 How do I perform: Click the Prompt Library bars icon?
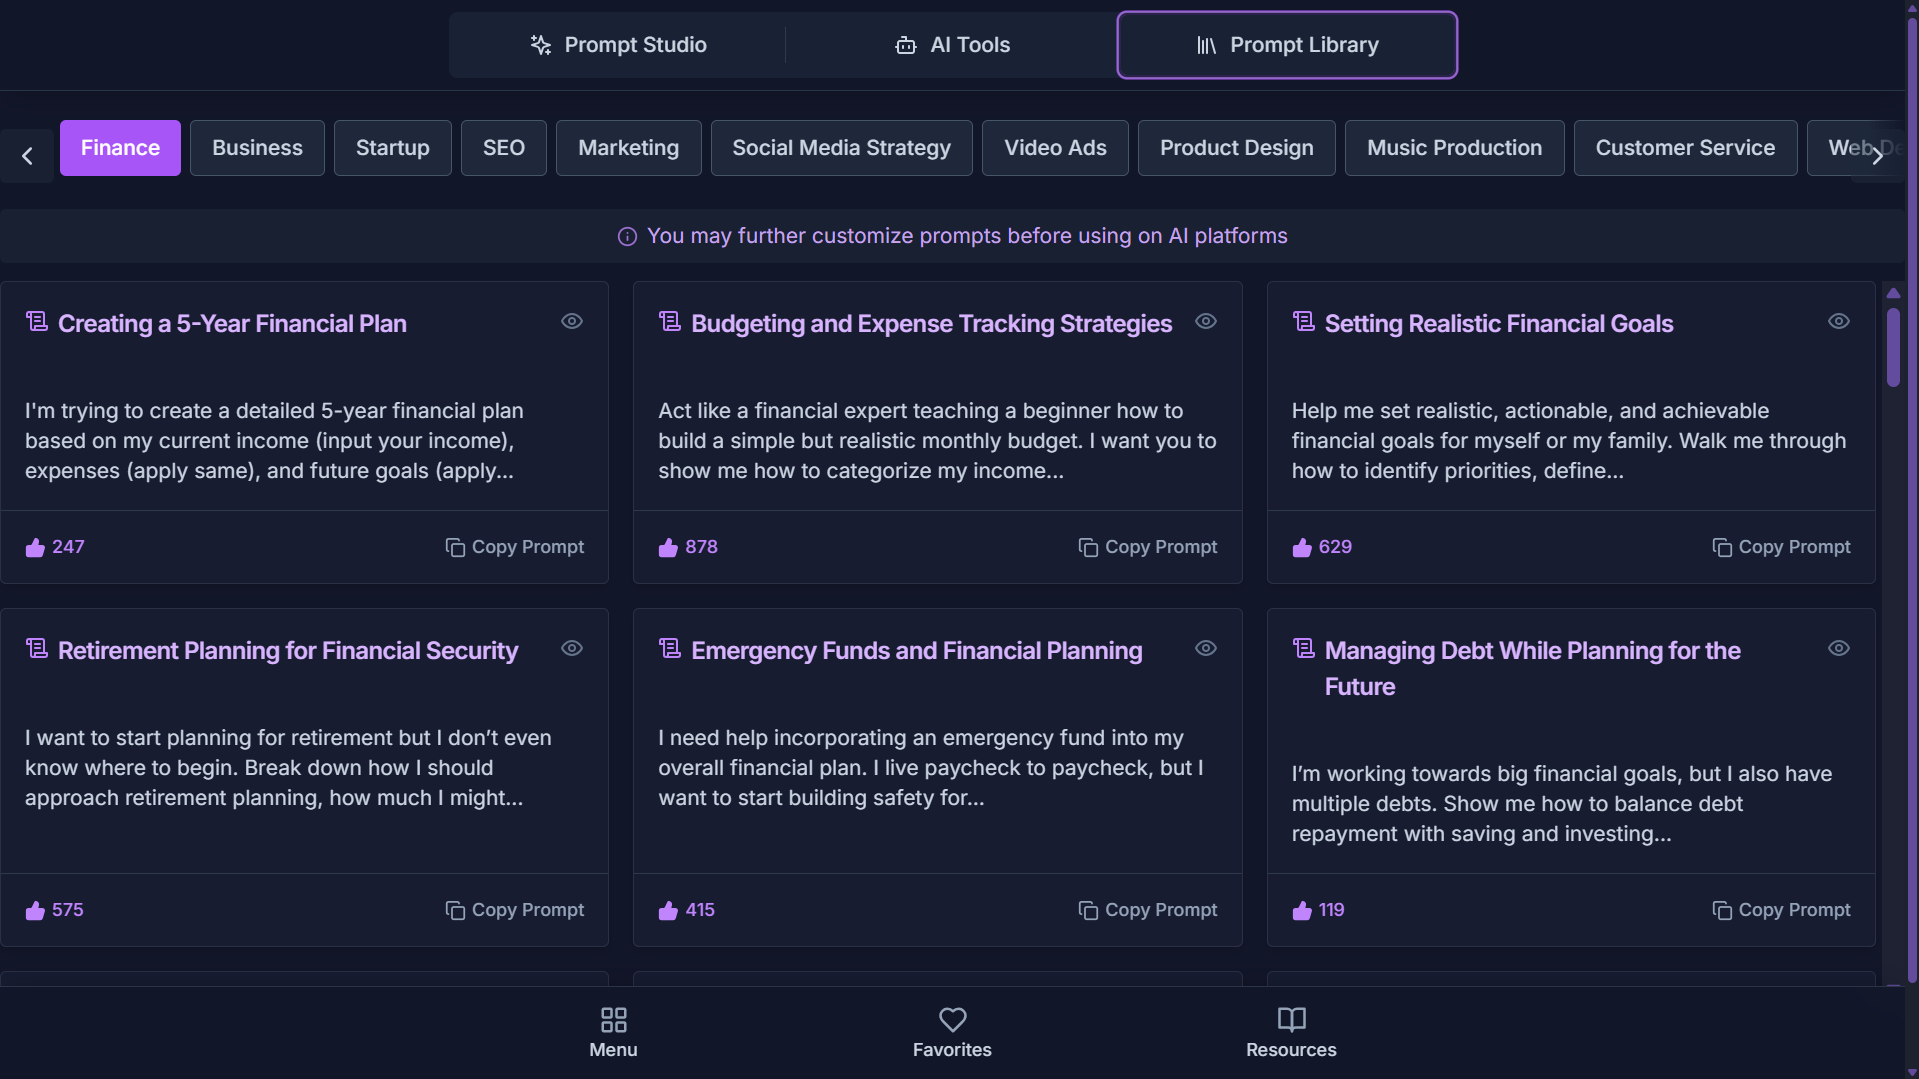click(x=1207, y=44)
